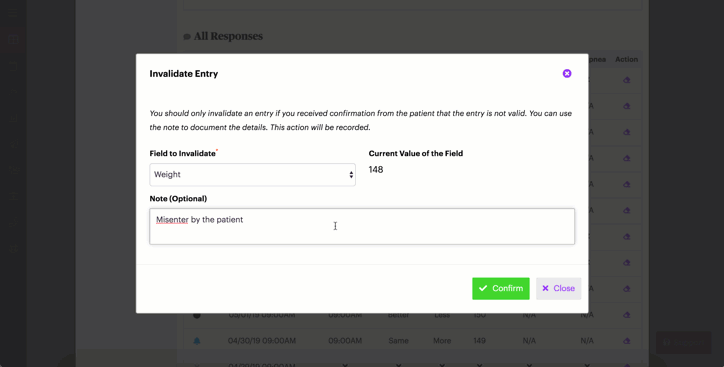Image resolution: width=724 pixels, height=367 pixels.
Task: Click the 04/30/19 09:00AM date cell
Action: click(261, 341)
